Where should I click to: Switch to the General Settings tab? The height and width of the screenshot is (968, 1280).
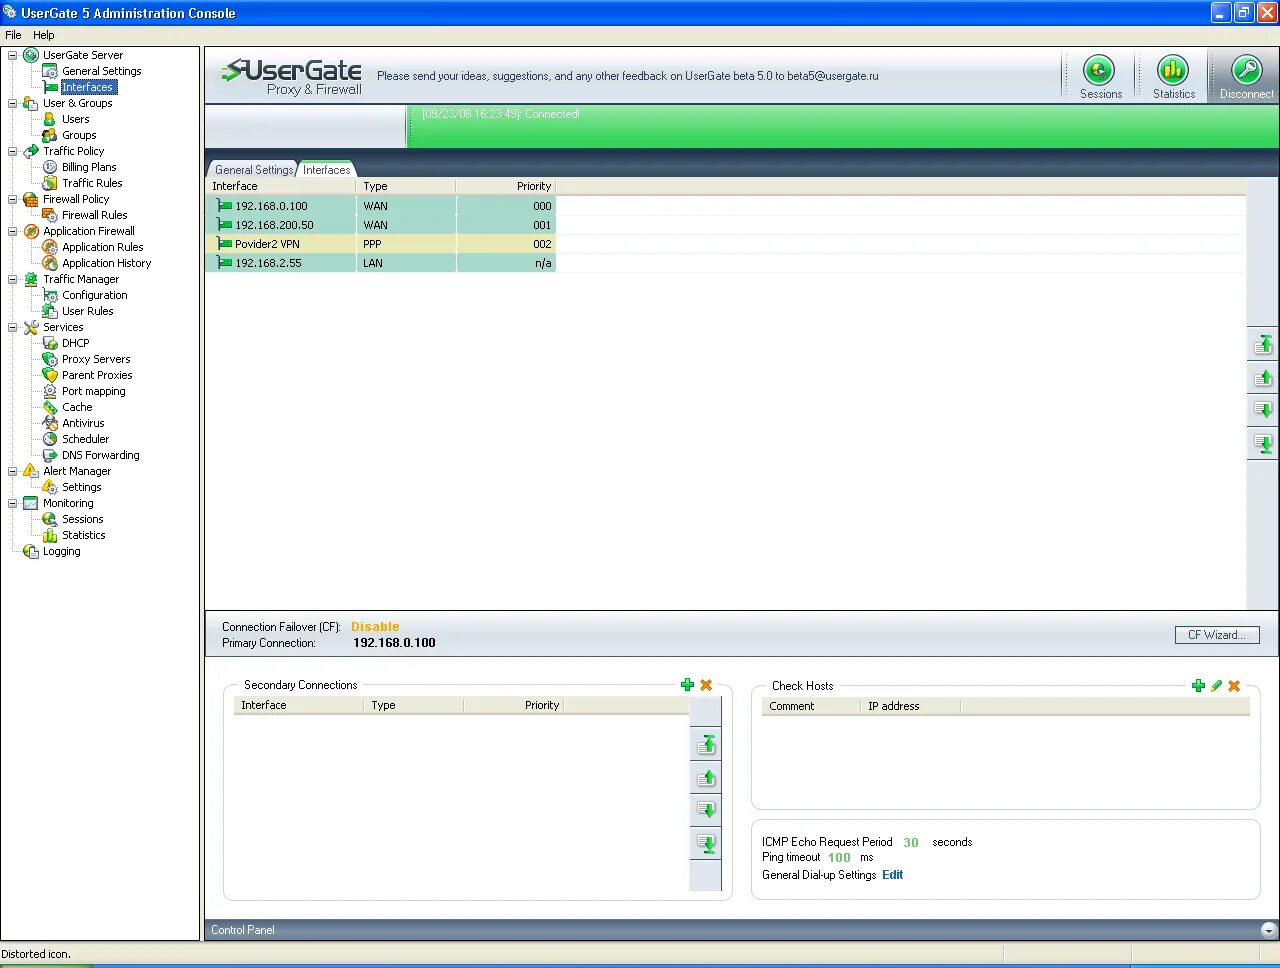(x=253, y=170)
